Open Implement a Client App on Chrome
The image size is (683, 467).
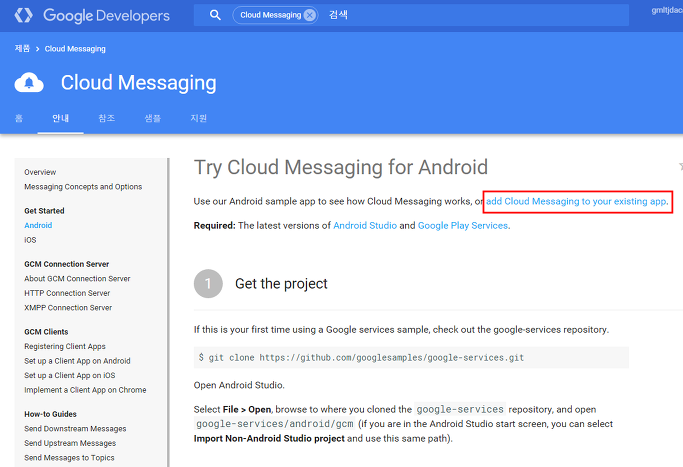85,390
